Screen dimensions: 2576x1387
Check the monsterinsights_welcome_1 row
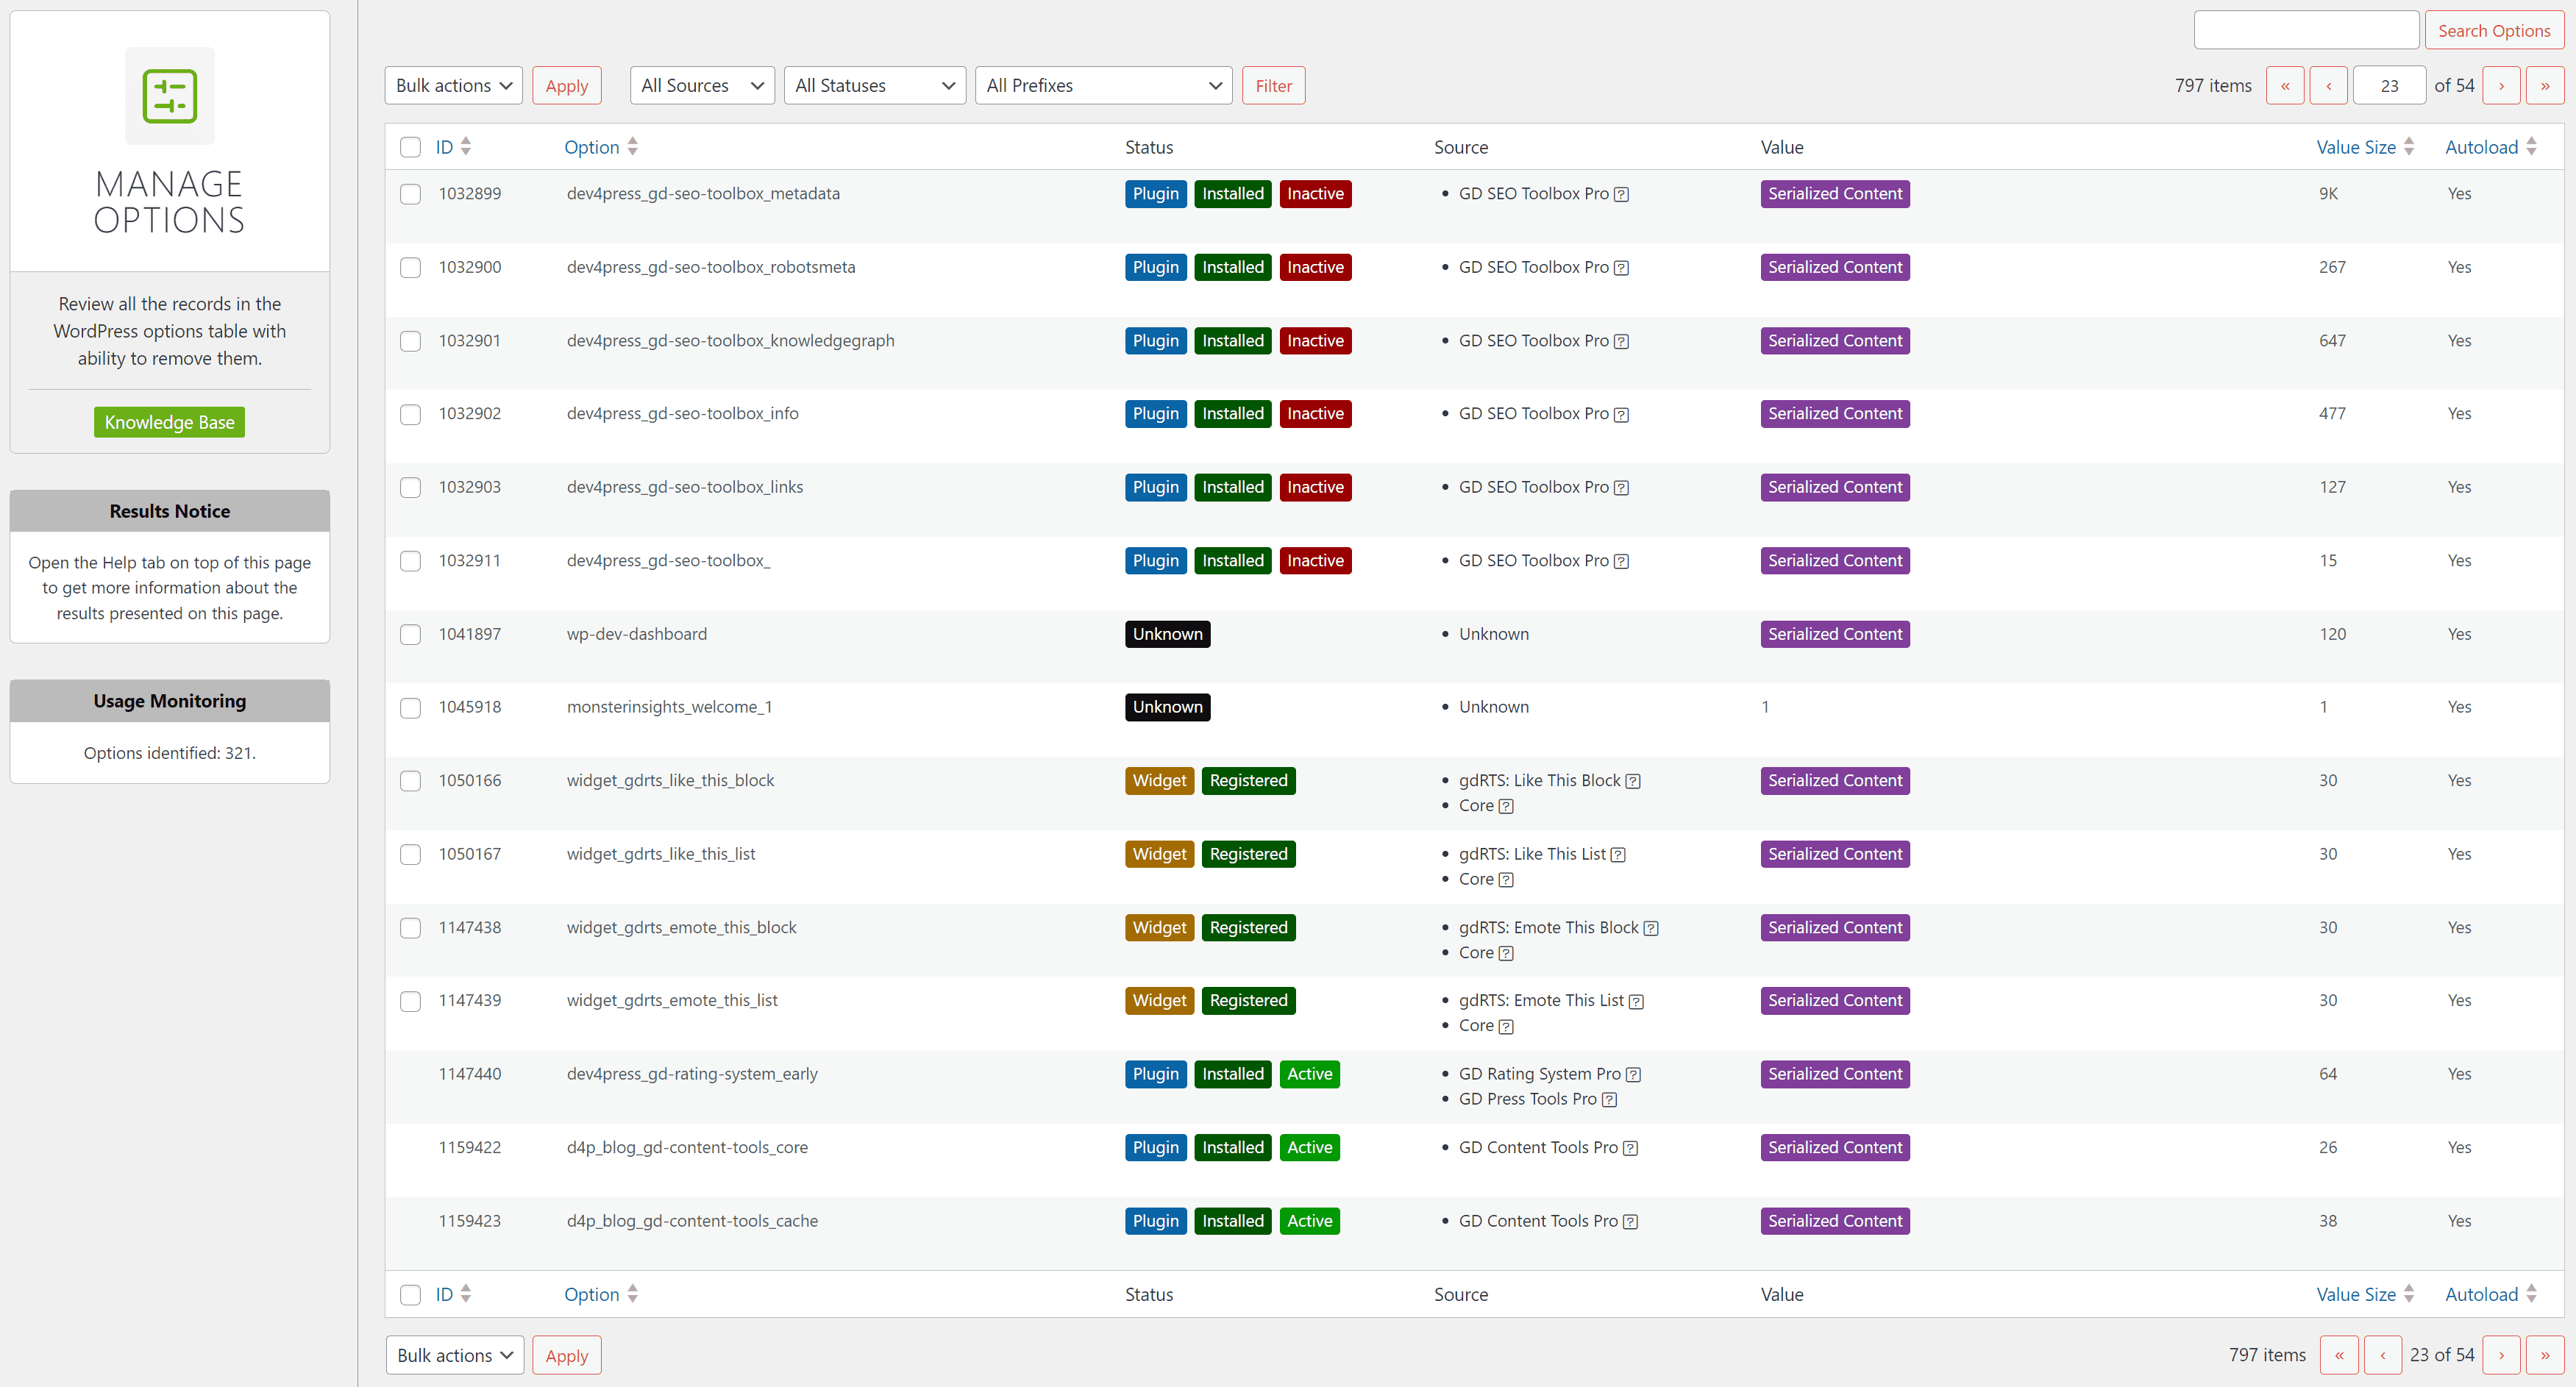click(410, 708)
